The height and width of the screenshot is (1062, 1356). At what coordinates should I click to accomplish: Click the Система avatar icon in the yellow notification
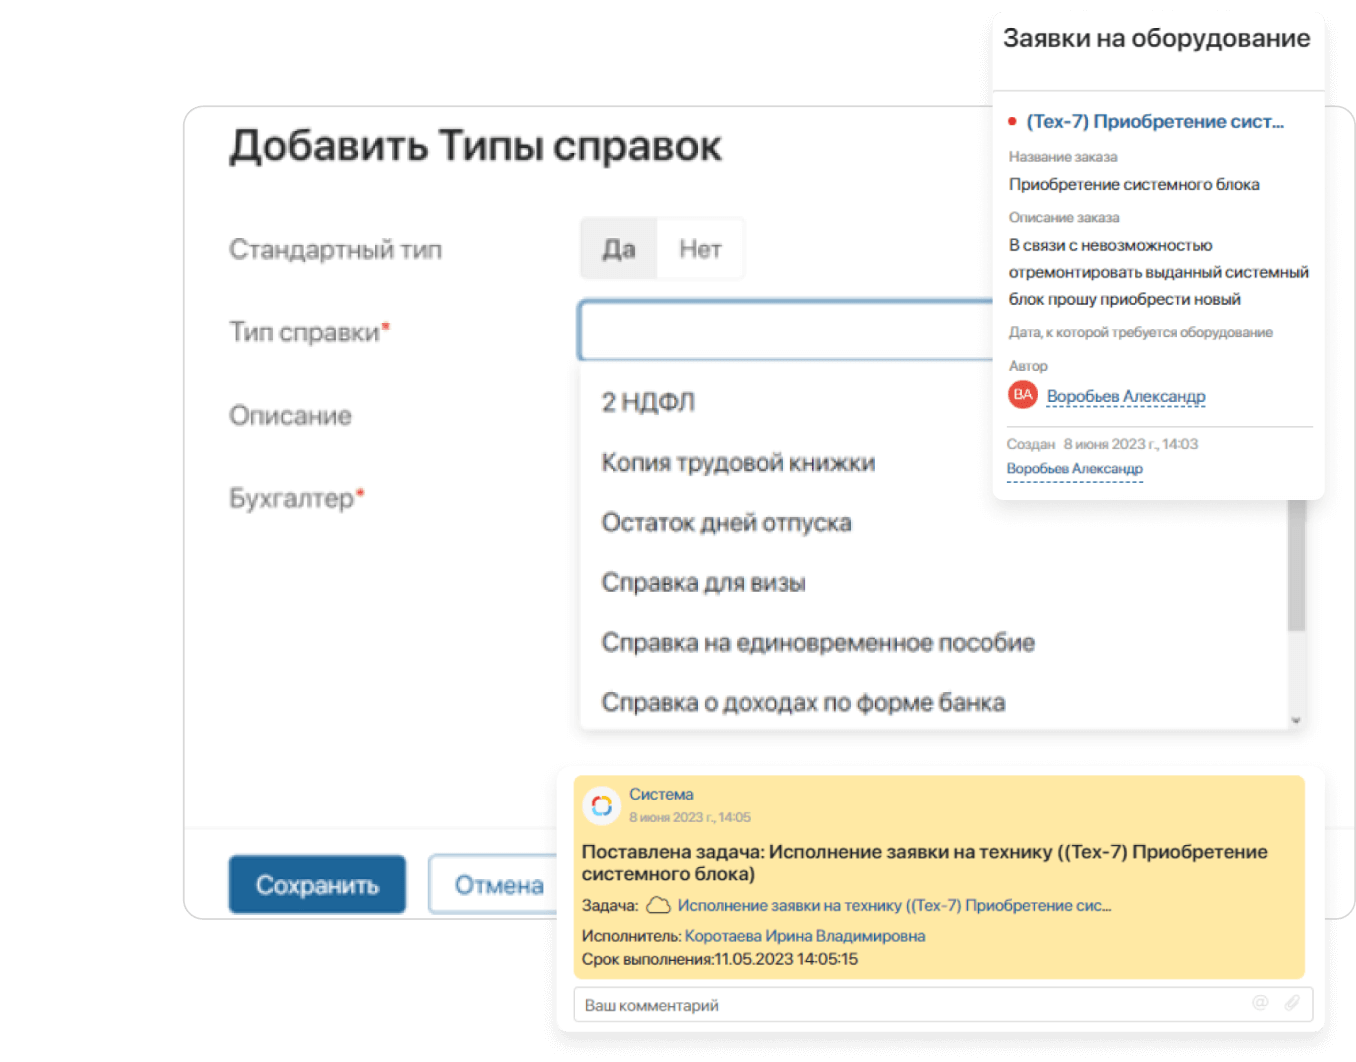click(601, 805)
